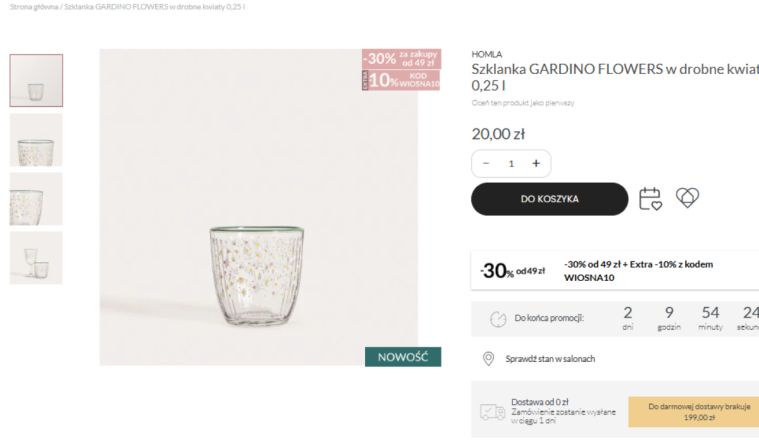The height and width of the screenshot is (443, 759).
Task: Click 'Oceń ten produkt jako pierwszy' link
Action: (x=522, y=102)
